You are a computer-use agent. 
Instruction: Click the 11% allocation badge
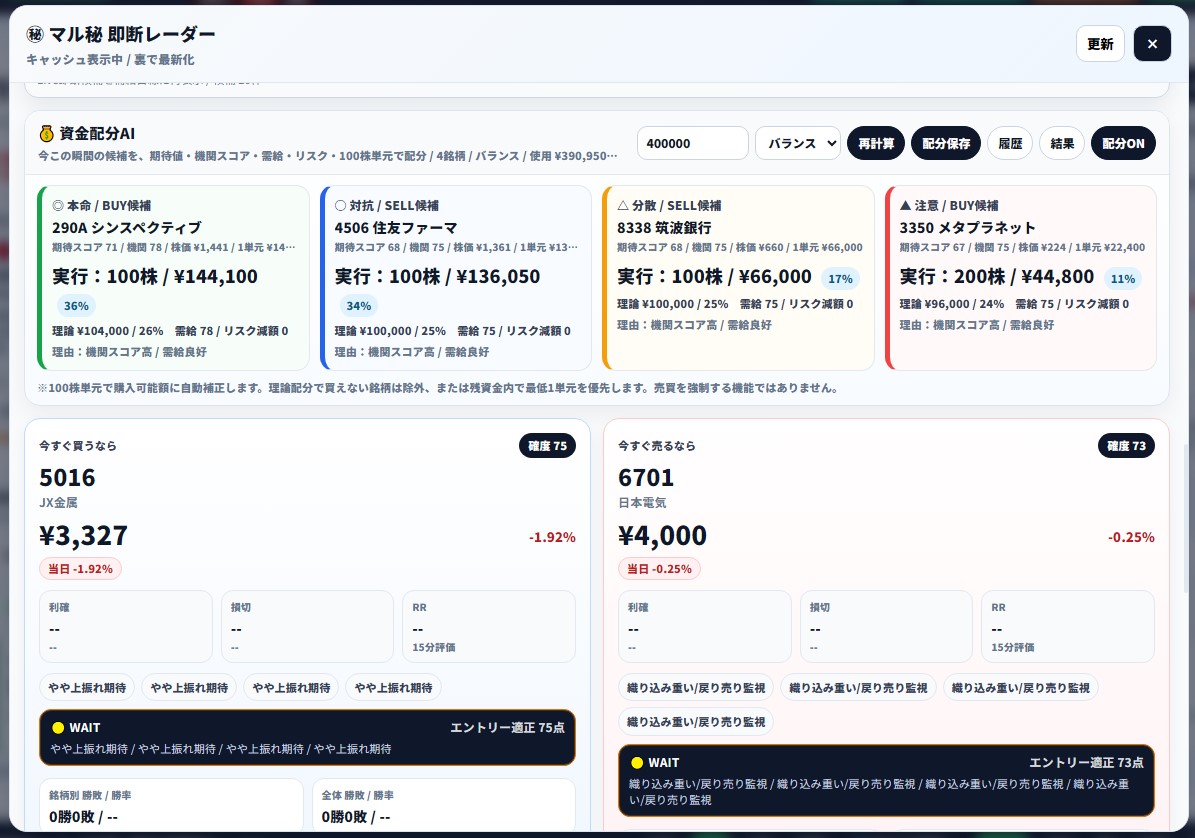tap(1122, 279)
